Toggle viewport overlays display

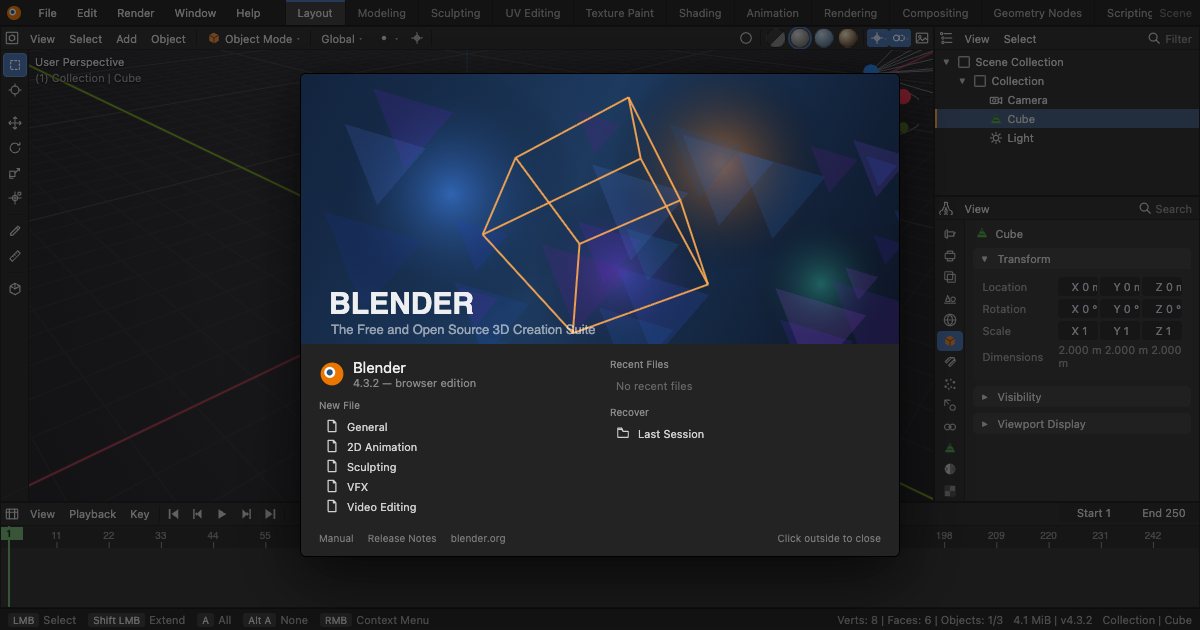click(899, 38)
